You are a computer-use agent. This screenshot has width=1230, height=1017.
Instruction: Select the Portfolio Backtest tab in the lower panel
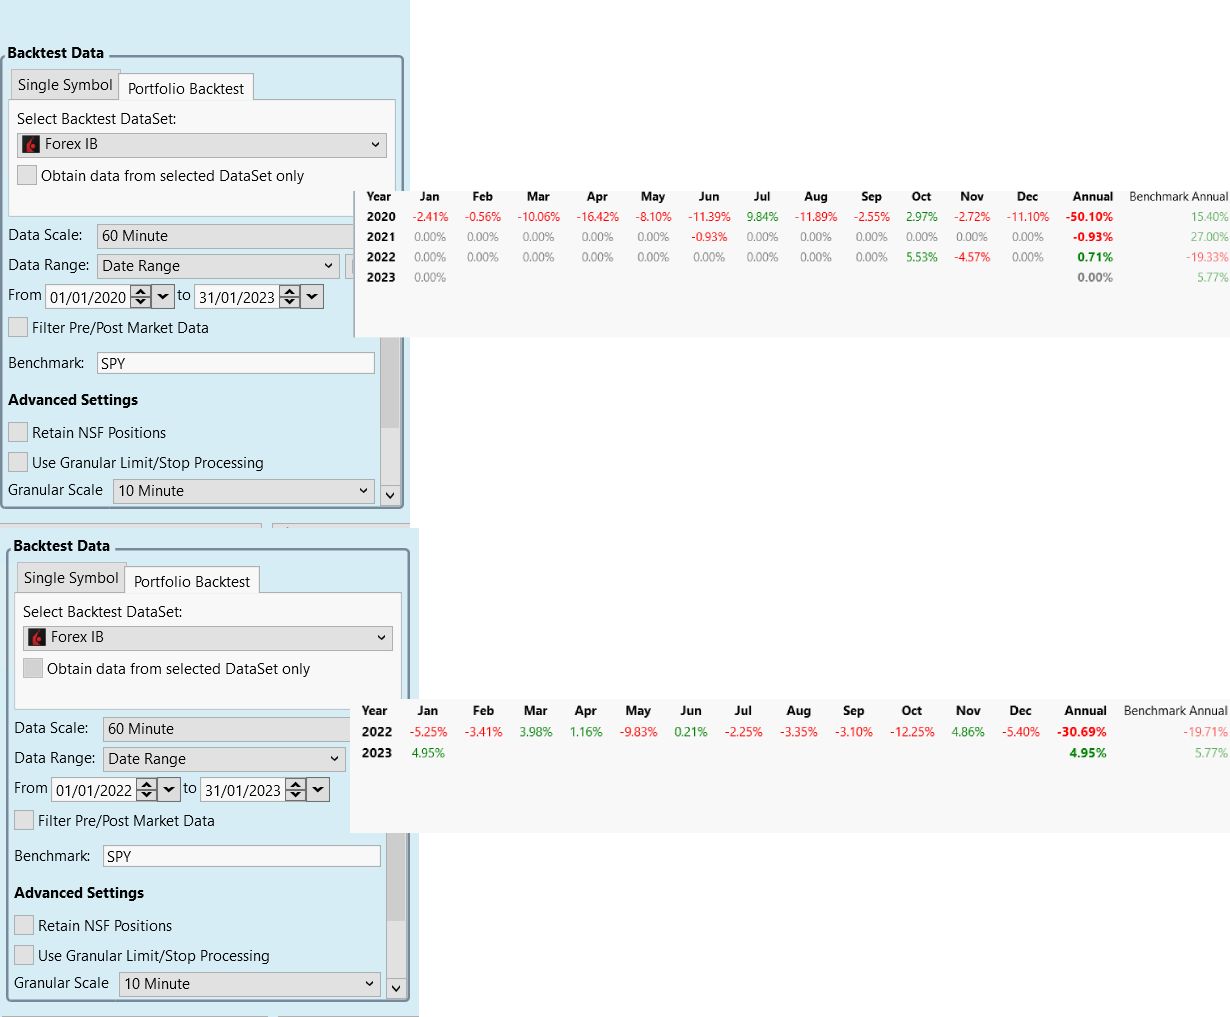point(192,582)
